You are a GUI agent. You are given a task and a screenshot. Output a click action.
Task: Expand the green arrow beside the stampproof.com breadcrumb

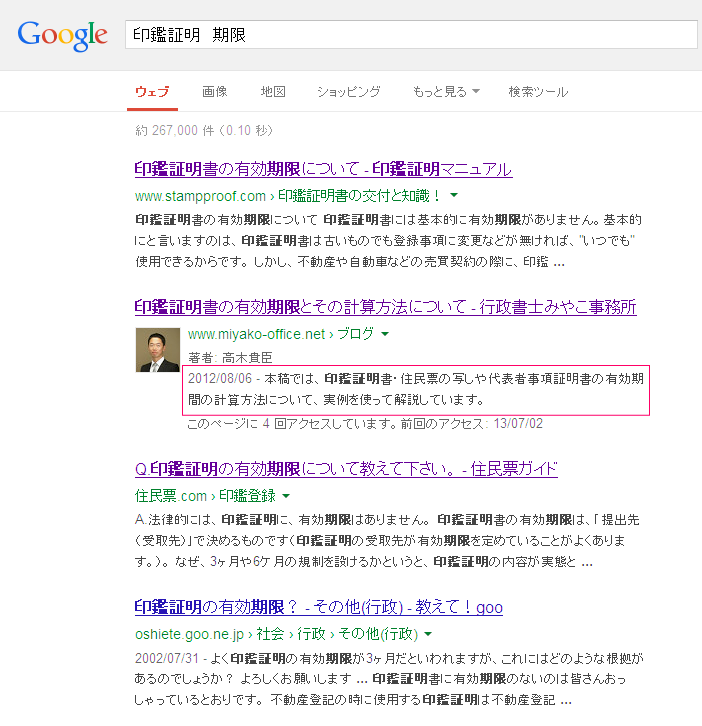pyautogui.click(x=454, y=195)
